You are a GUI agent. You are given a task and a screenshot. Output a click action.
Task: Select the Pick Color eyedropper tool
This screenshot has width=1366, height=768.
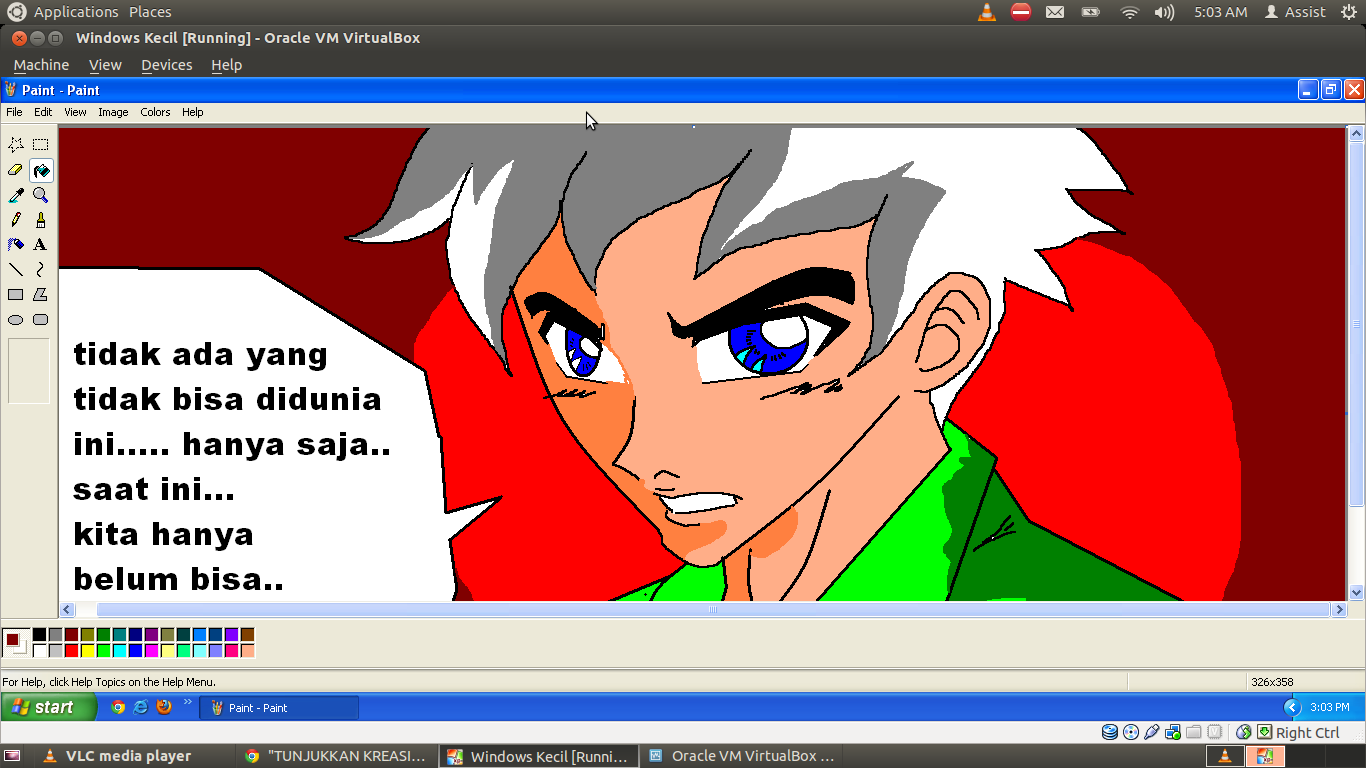16,195
